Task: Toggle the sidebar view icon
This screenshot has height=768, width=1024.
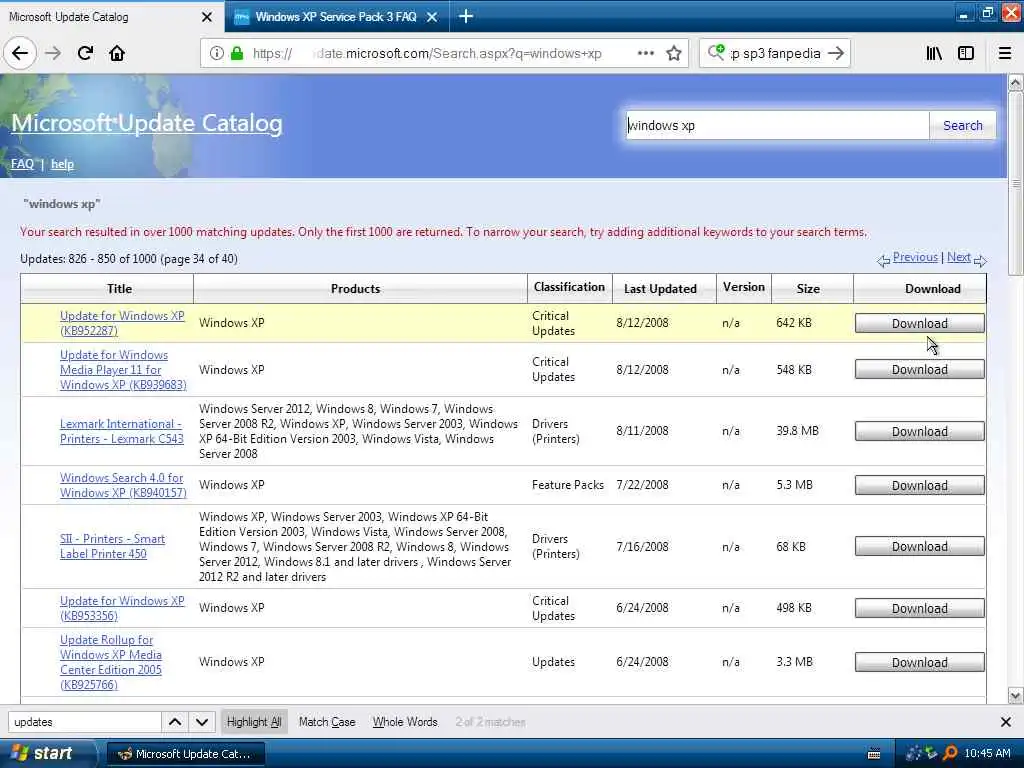Action: click(966, 53)
